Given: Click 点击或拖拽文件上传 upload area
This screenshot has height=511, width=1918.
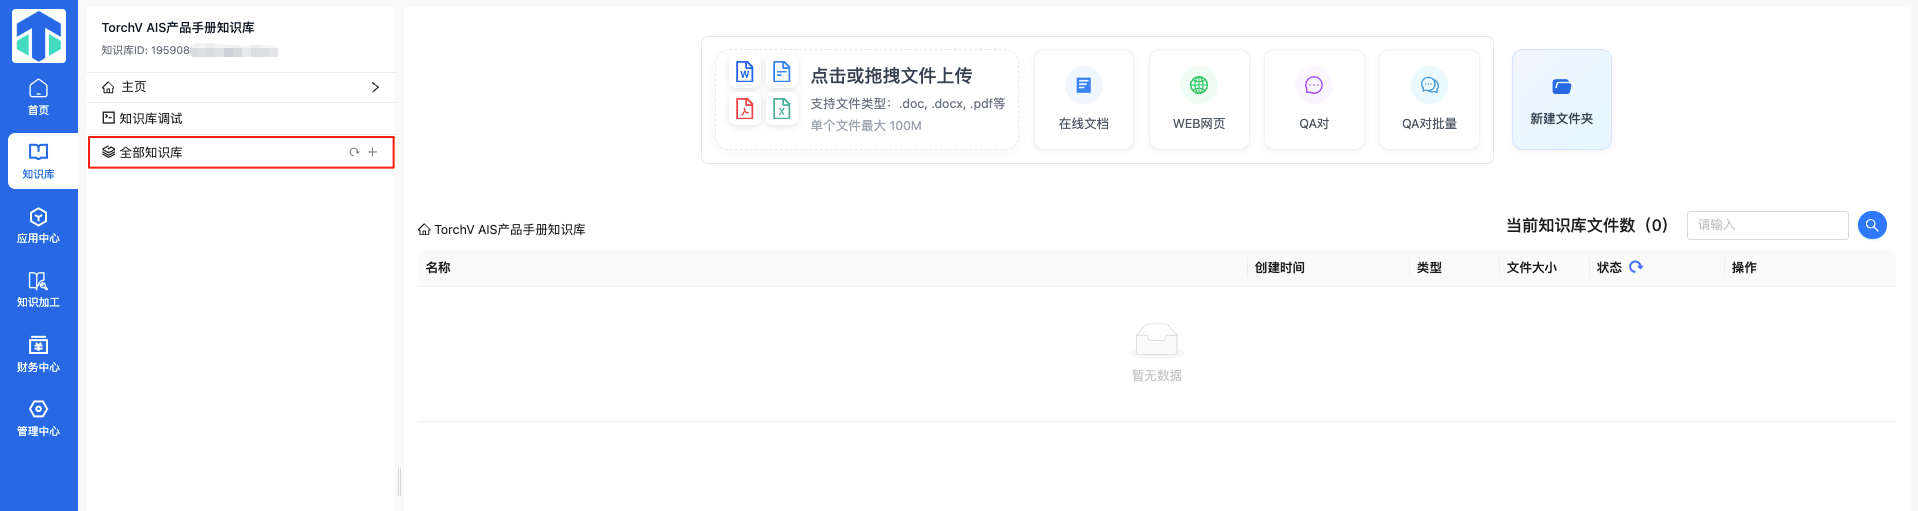Looking at the screenshot, I should [867, 100].
